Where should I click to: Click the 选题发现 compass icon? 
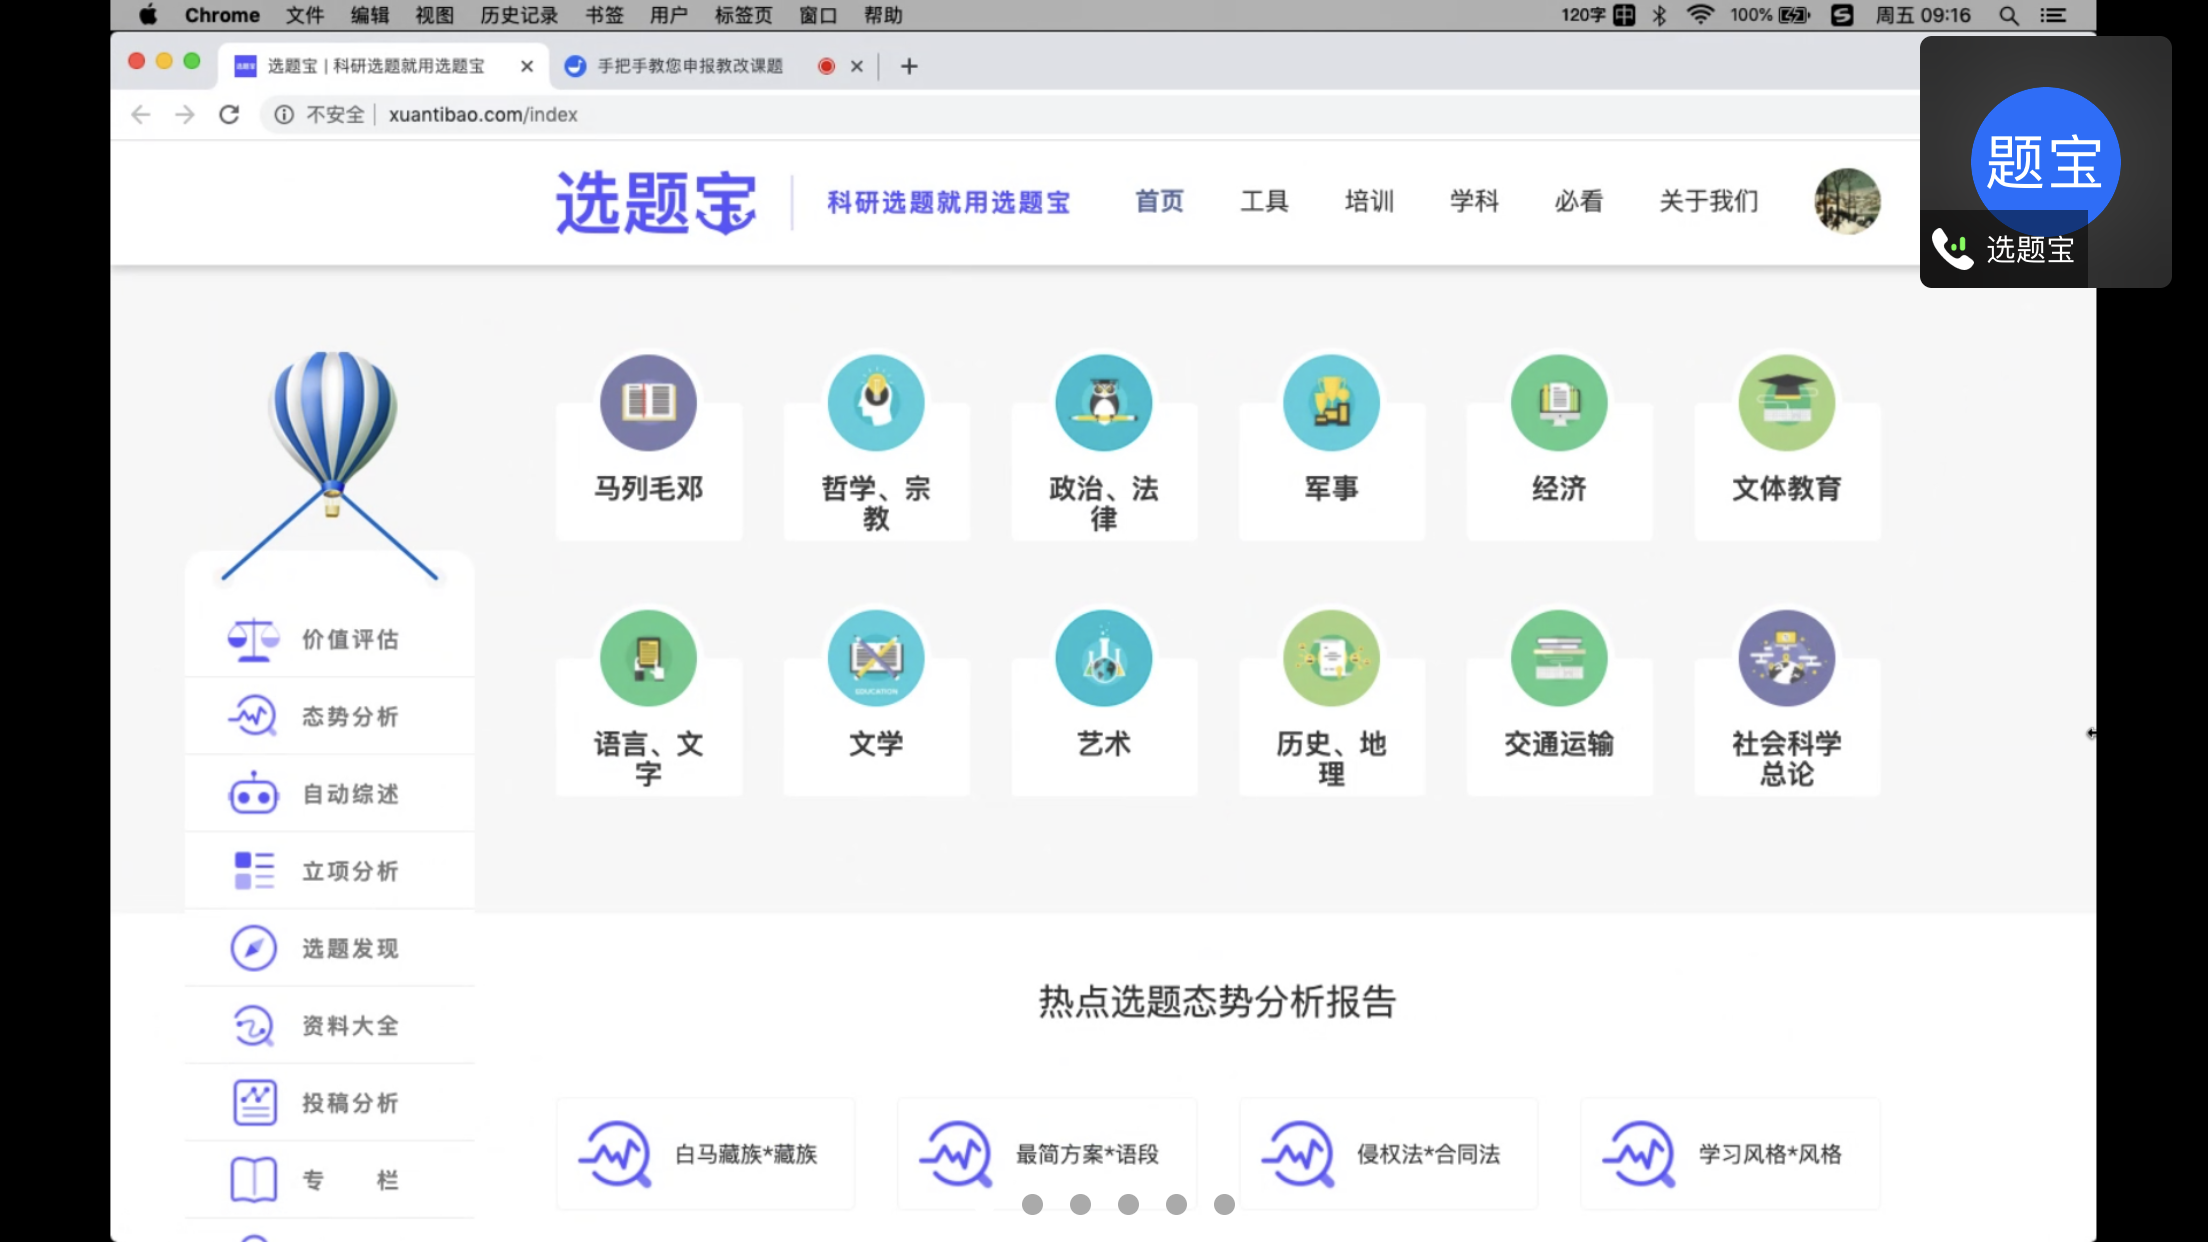point(254,948)
